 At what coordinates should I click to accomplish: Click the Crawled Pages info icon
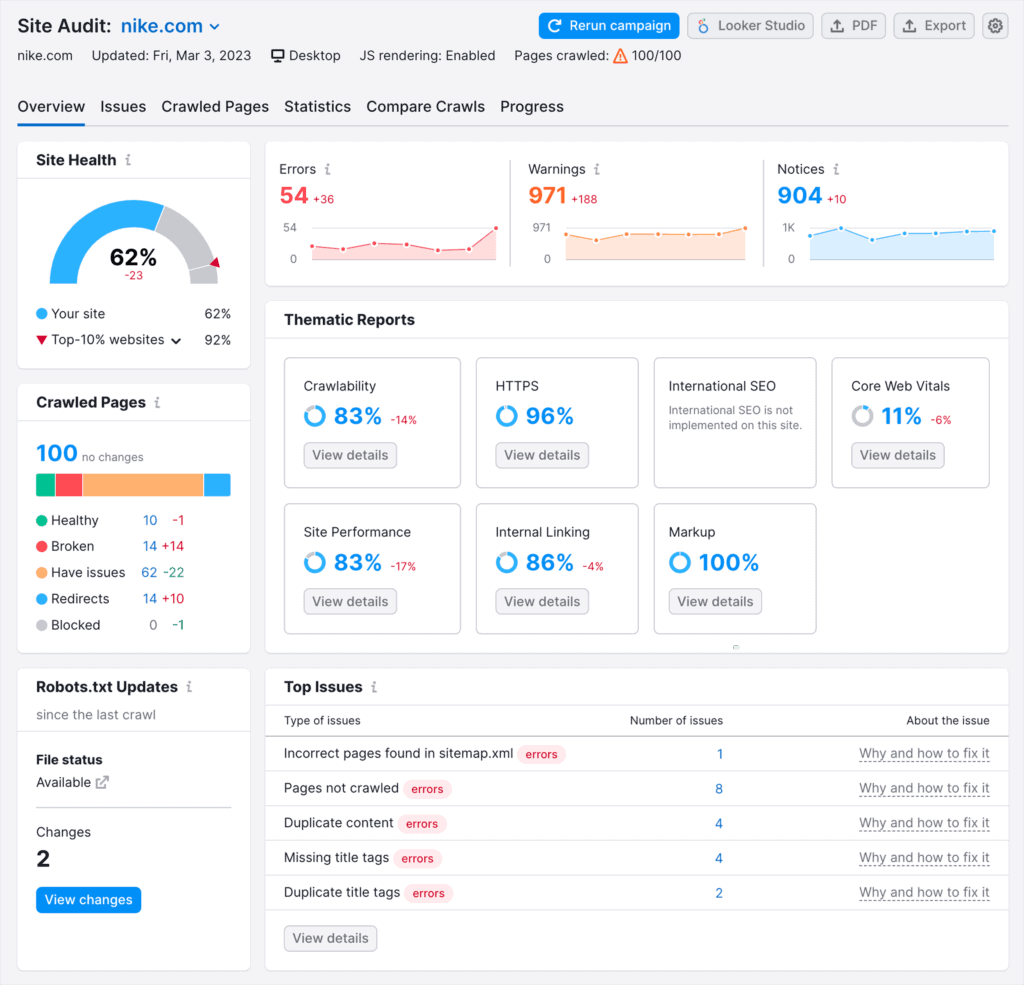[157, 403]
